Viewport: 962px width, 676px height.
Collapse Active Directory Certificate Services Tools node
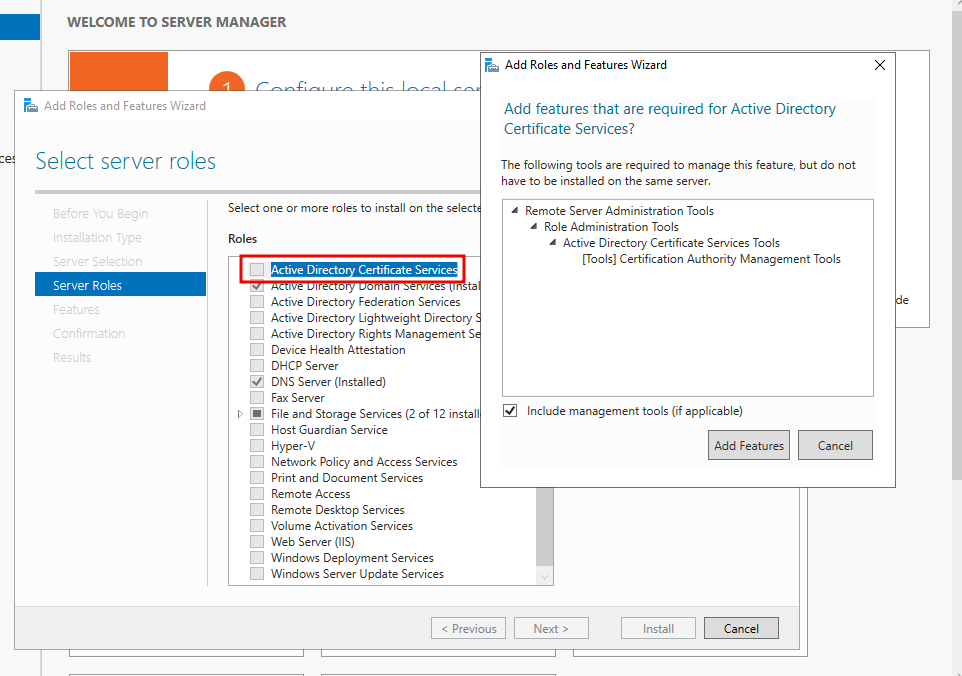point(552,242)
